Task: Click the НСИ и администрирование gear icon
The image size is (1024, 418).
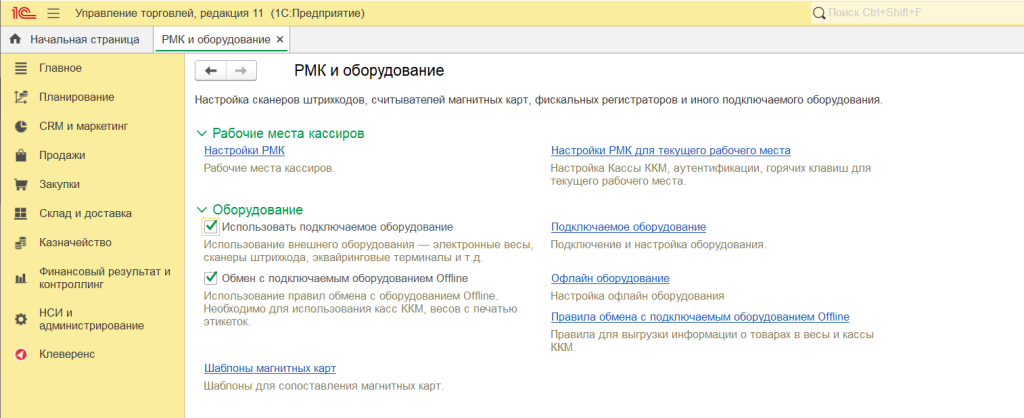Action: click(x=21, y=319)
